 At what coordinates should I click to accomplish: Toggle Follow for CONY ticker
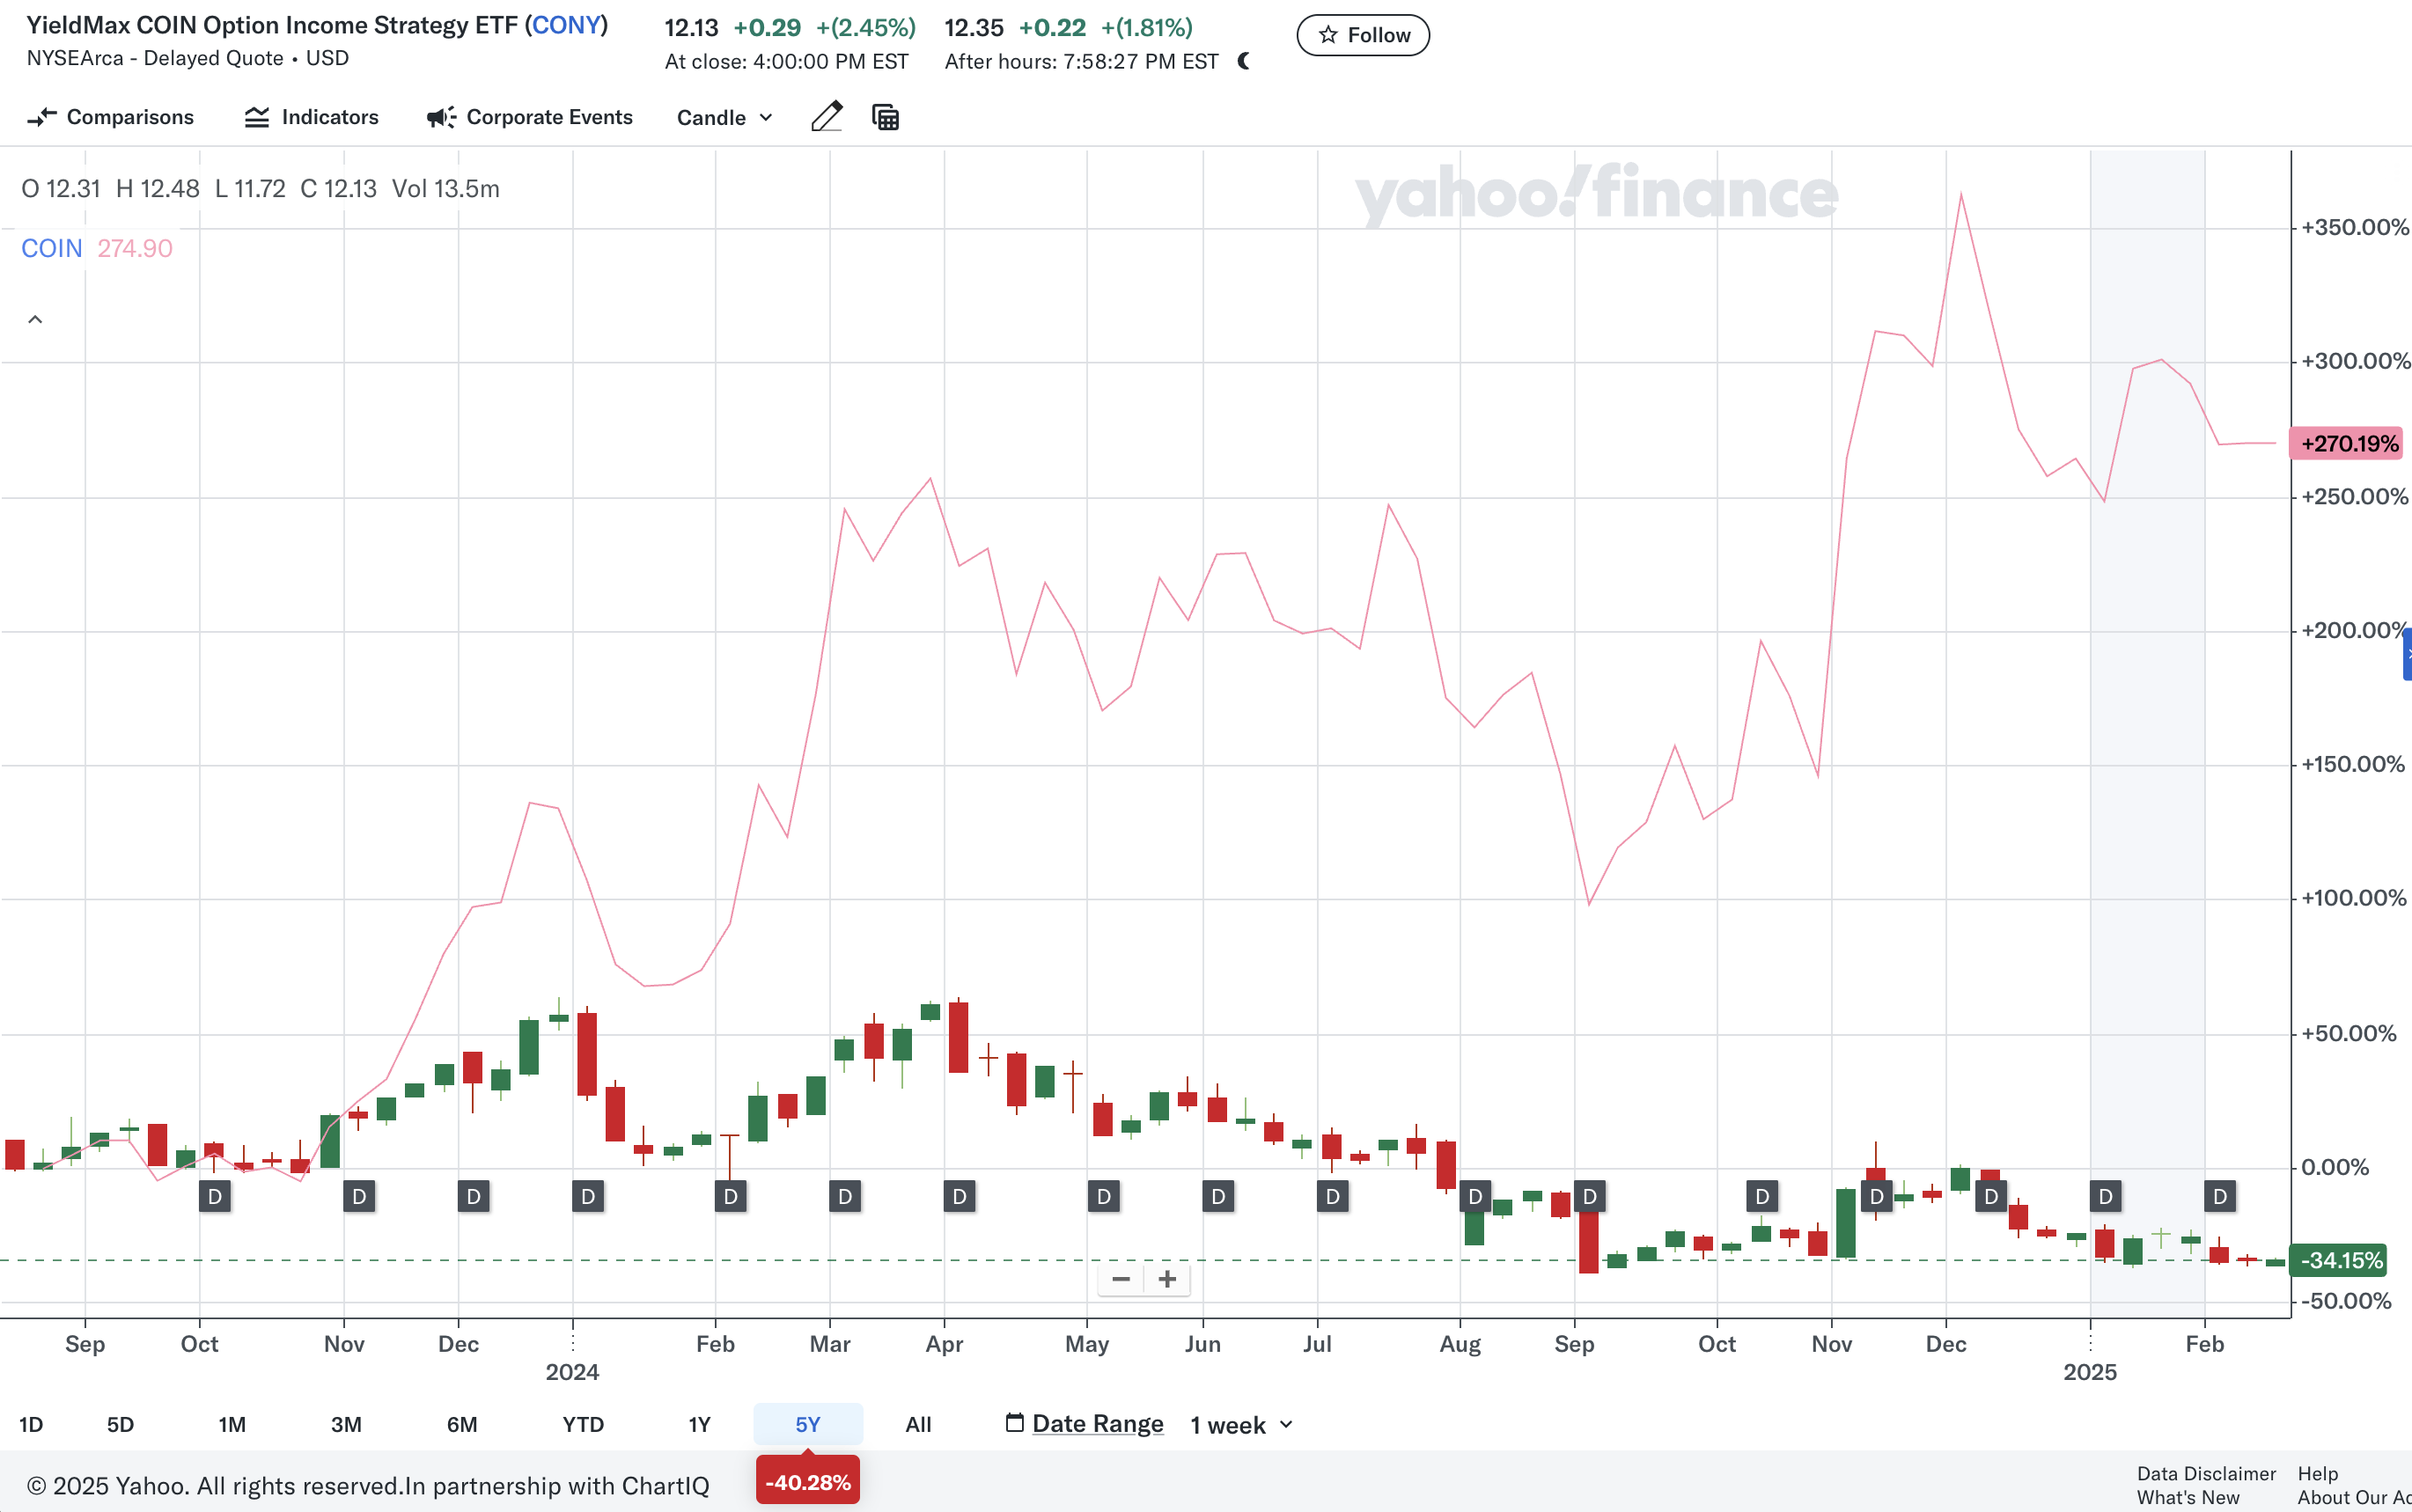tap(1362, 34)
